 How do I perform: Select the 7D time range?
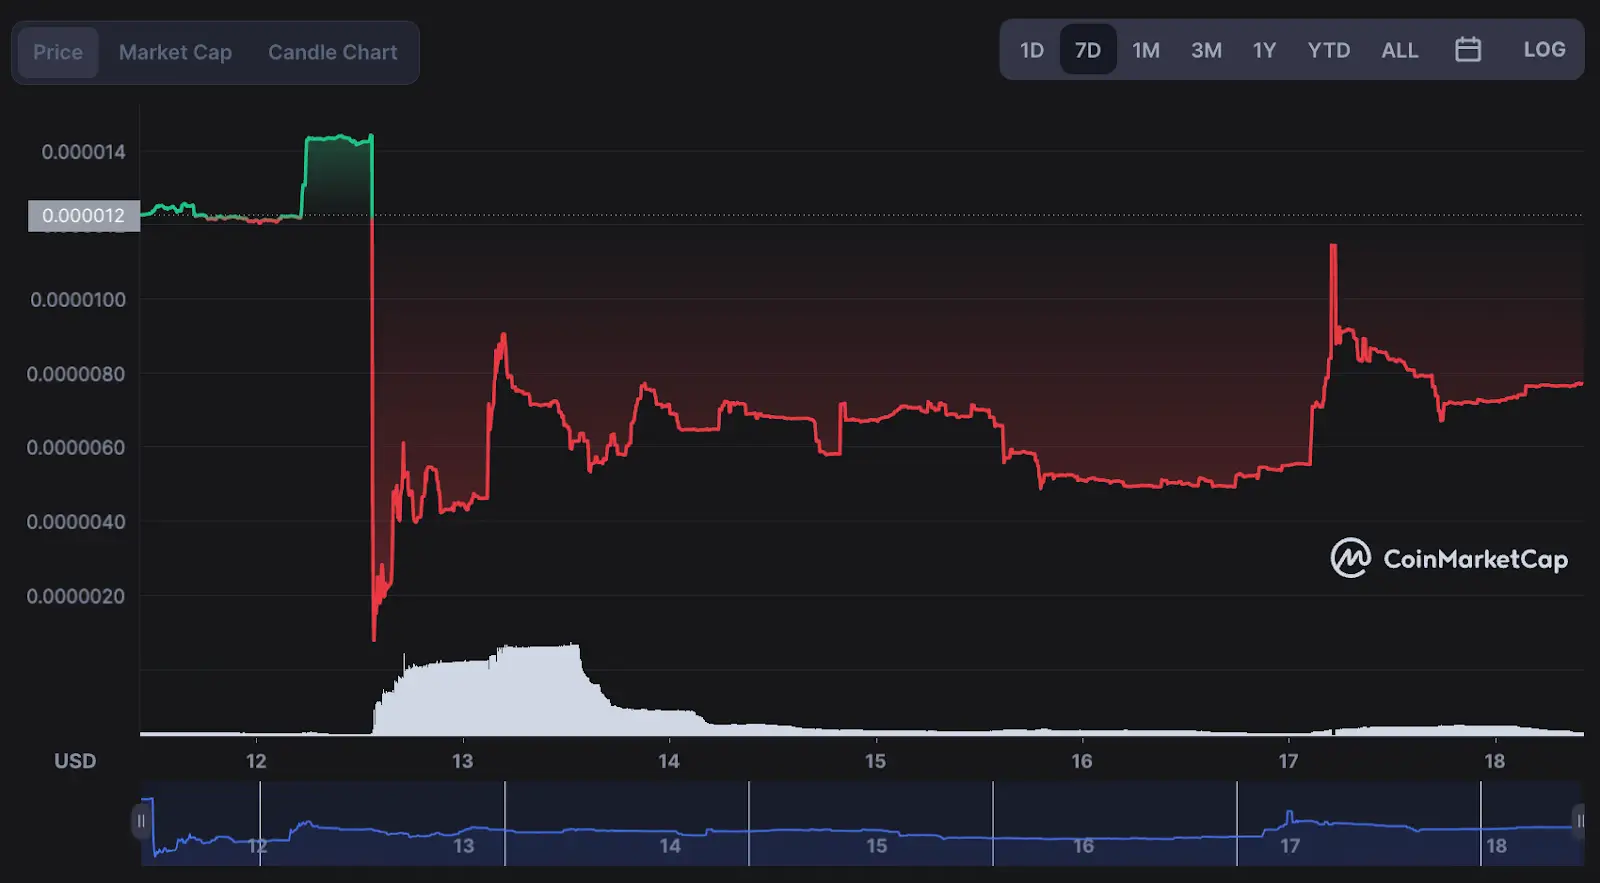click(1088, 50)
